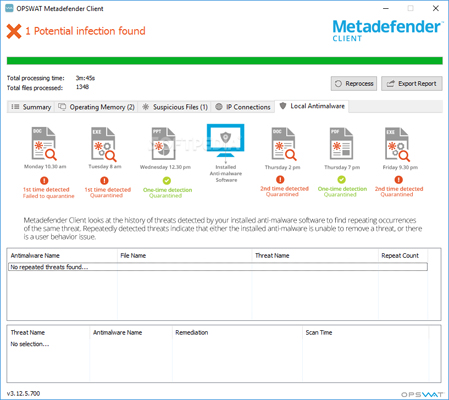Switch to Operating Memory (2) tab
449x400 pixels.
coord(96,107)
